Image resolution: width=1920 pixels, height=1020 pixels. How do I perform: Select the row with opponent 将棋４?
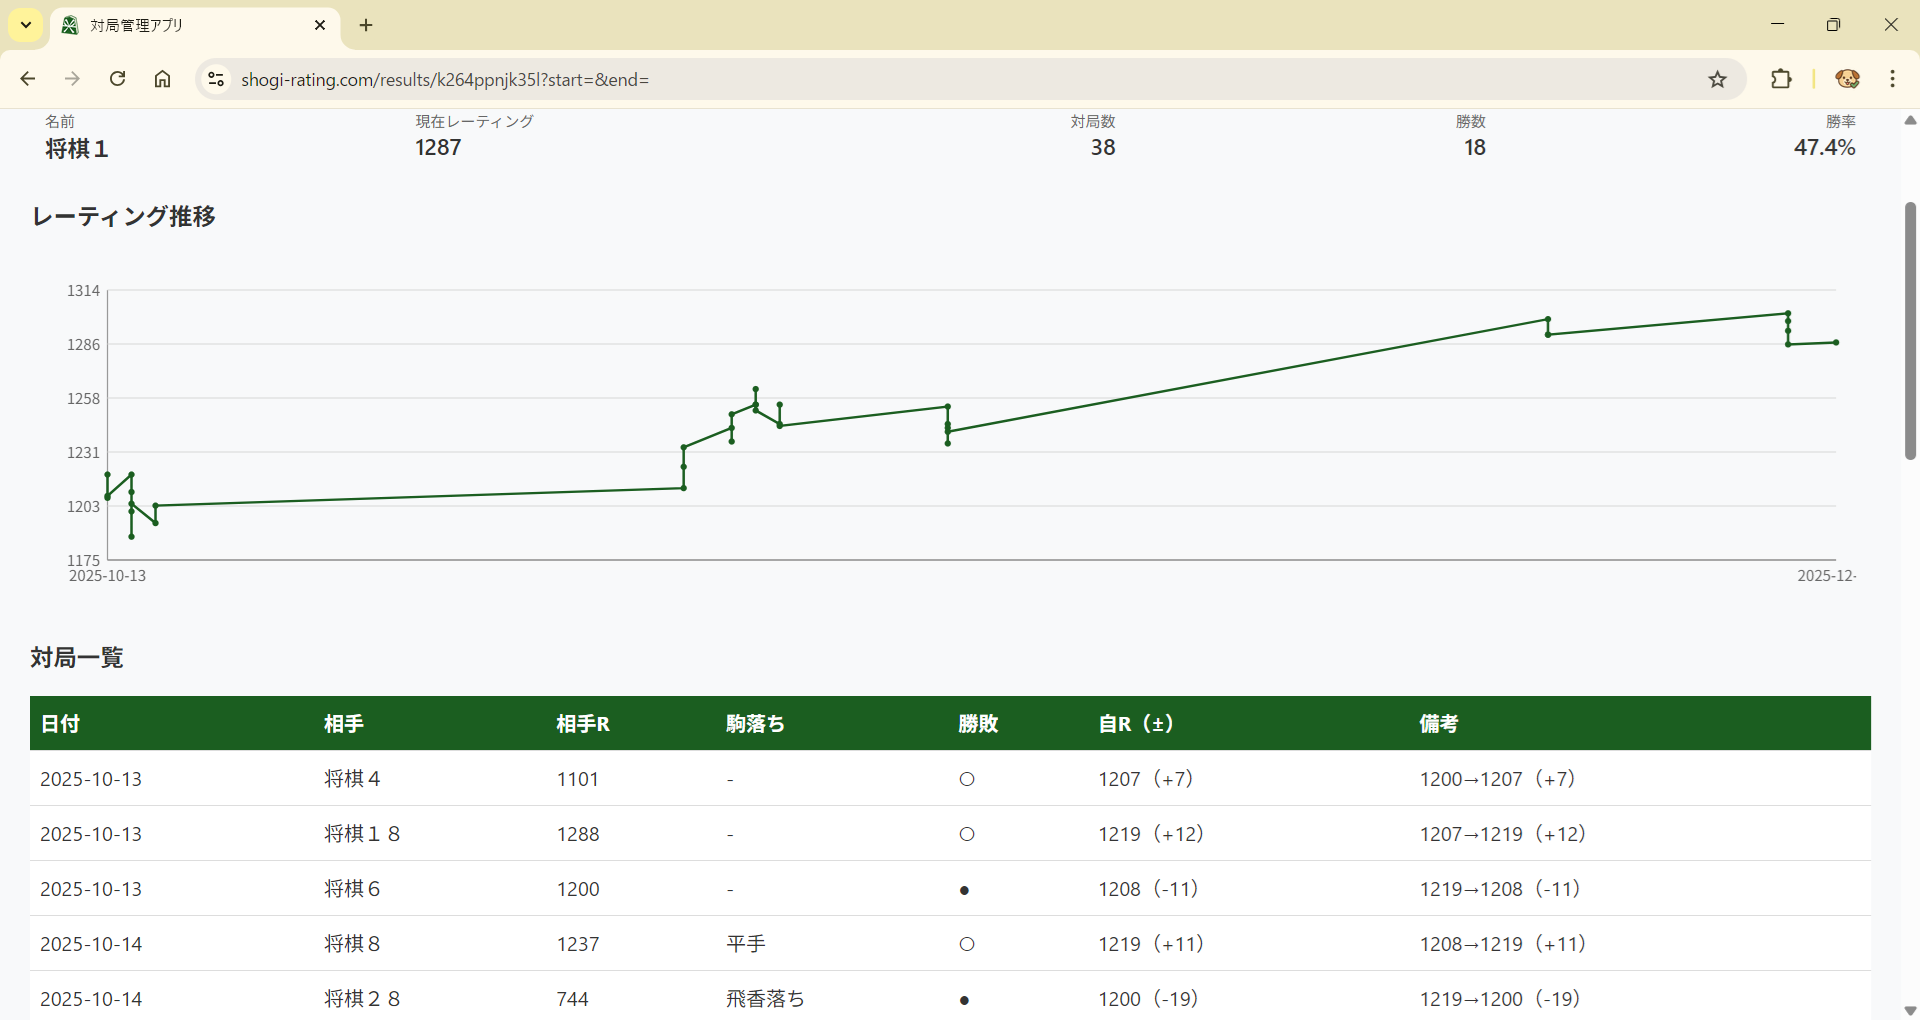click(x=352, y=779)
